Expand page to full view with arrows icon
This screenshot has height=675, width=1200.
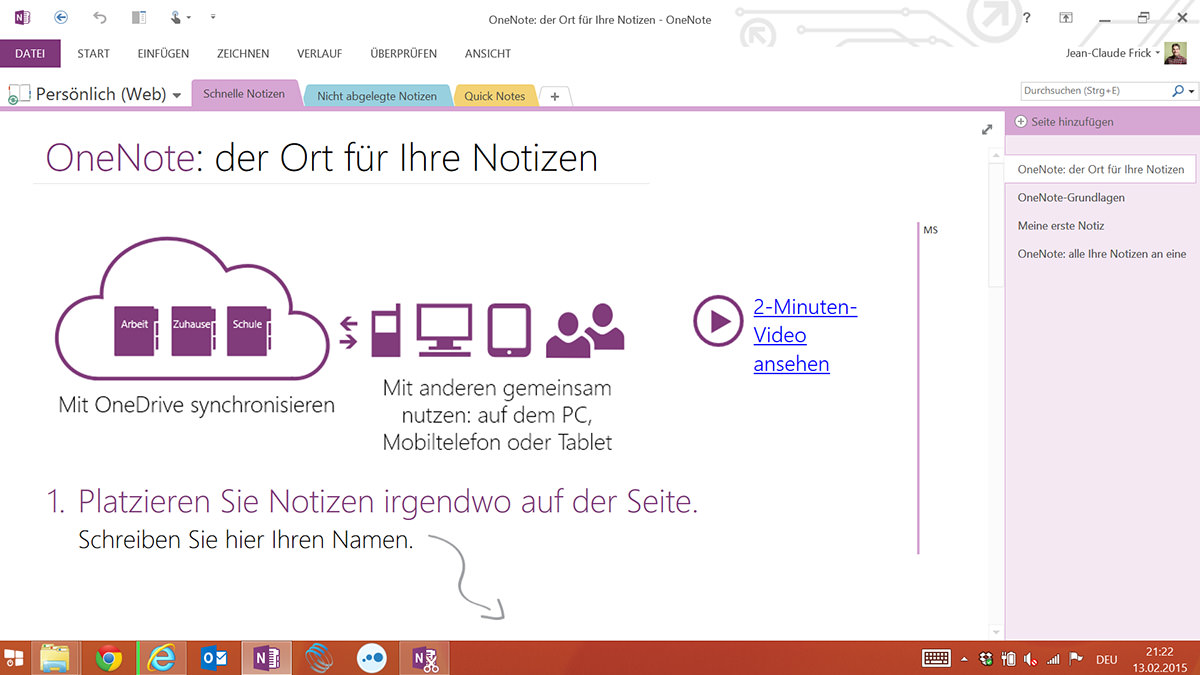987,129
